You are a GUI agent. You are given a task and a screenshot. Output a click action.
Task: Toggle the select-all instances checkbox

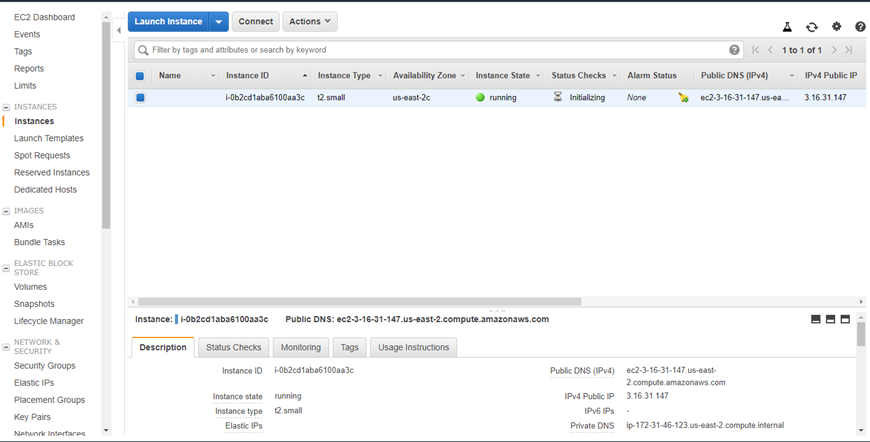[140, 76]
